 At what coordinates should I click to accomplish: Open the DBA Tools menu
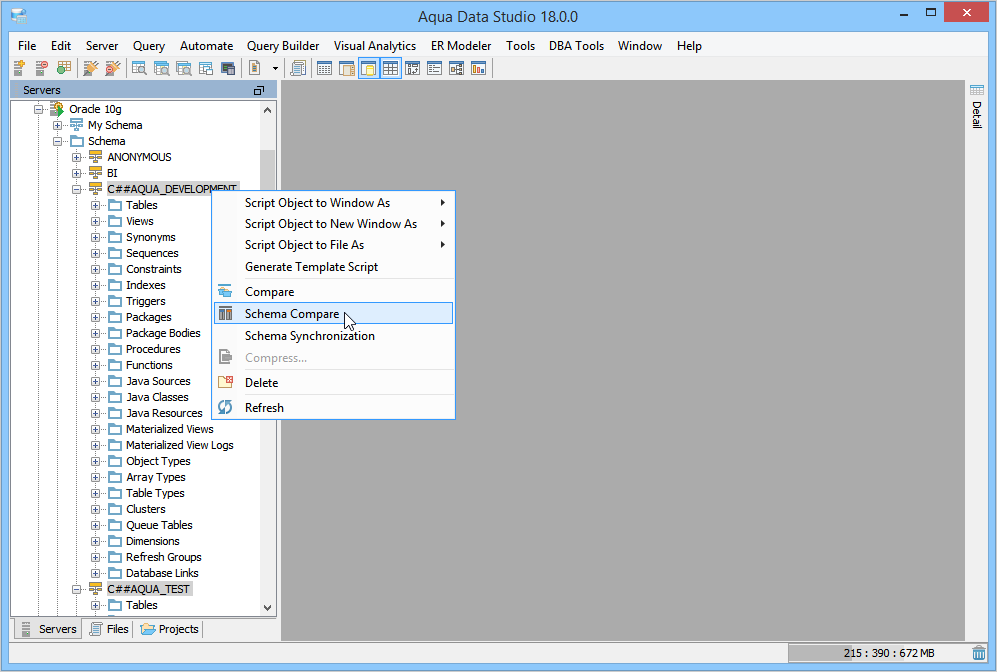pyautogui.click(x=576, y=46)
